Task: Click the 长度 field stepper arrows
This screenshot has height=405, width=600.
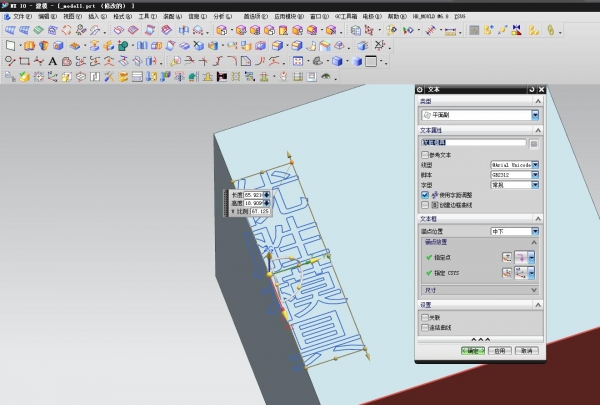Action: 266,195
